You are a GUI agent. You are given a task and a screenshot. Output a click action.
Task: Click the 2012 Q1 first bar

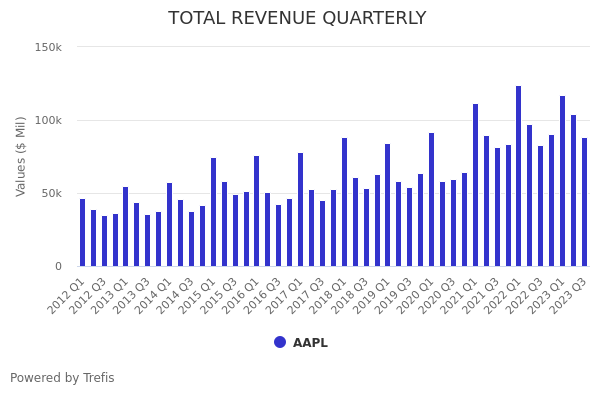83,232
